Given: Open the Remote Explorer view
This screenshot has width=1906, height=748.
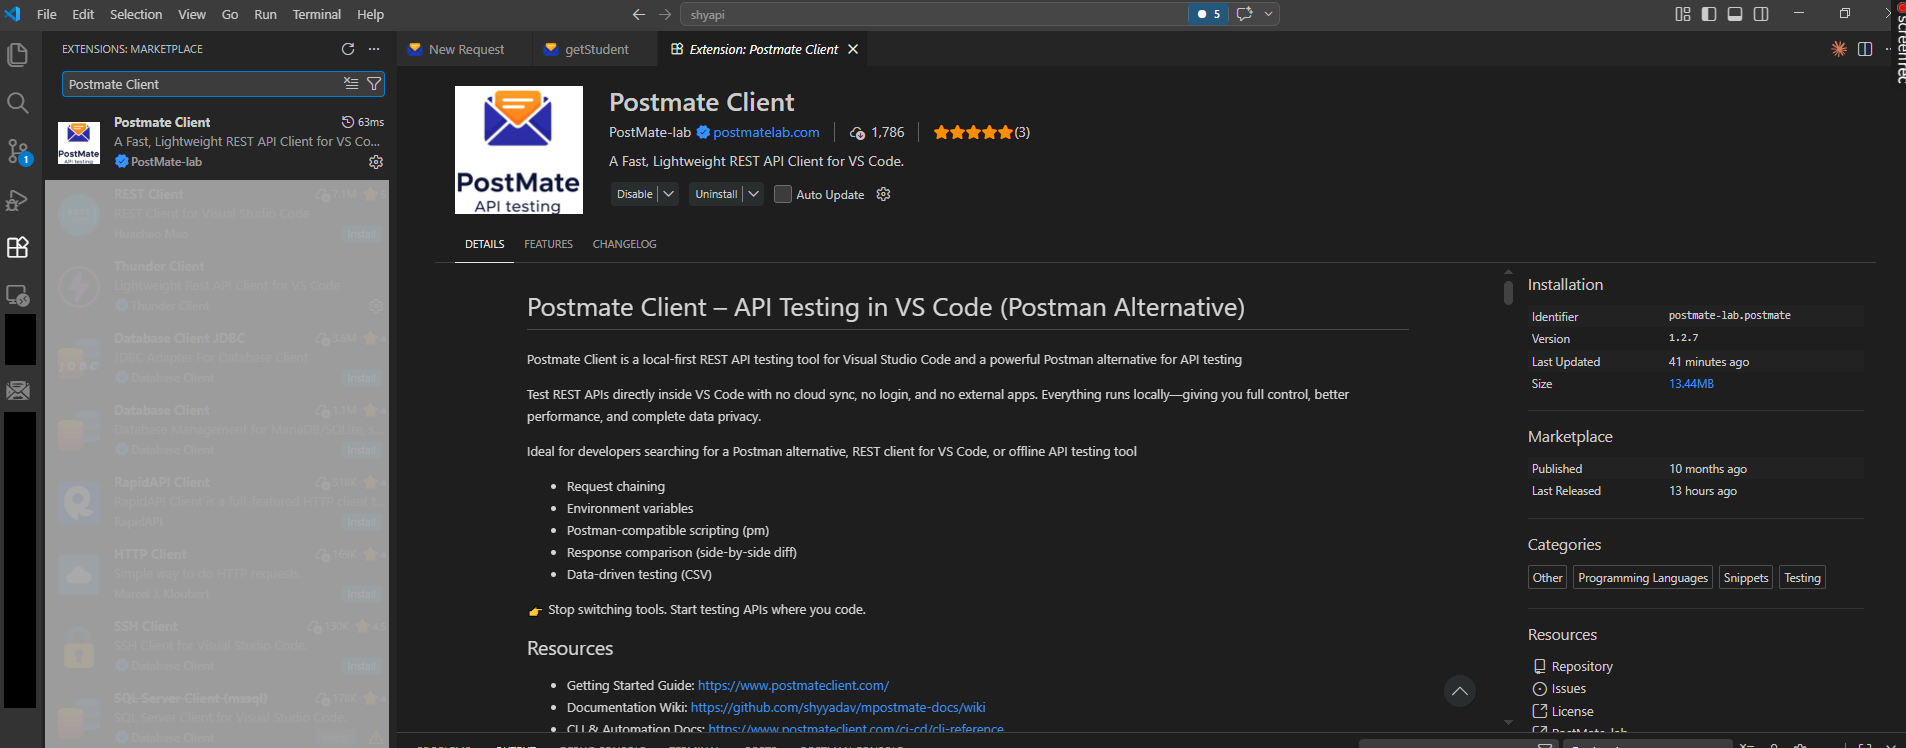Looking at the screenshot, I should (x=18, y=295).
